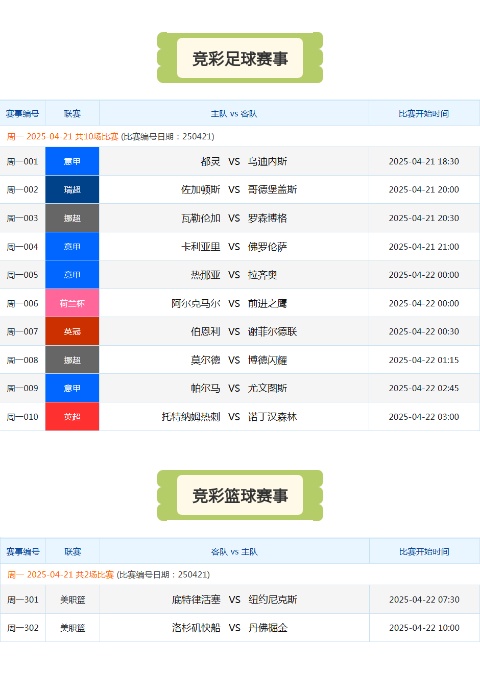Screen dimensions: 480x690
Task: Click home team 托特纳姆热刺
Action: pos(191,417)
